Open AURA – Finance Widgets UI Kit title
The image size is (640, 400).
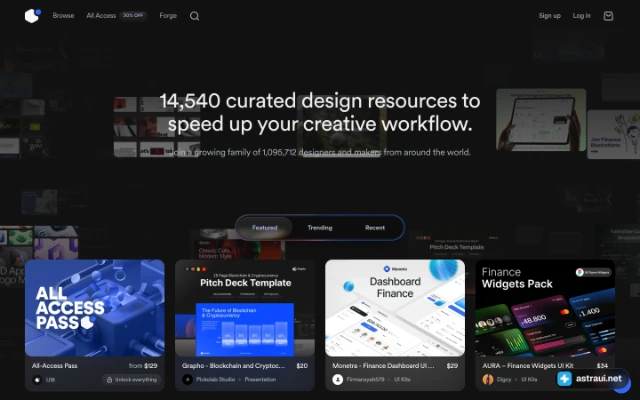[528, 366]
